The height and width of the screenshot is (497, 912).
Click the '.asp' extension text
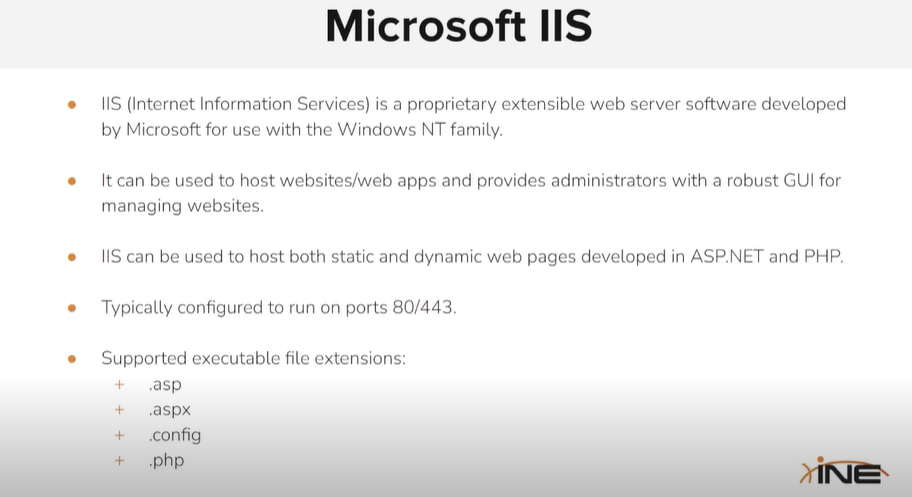pyautogui.click(x=165, y=384)
